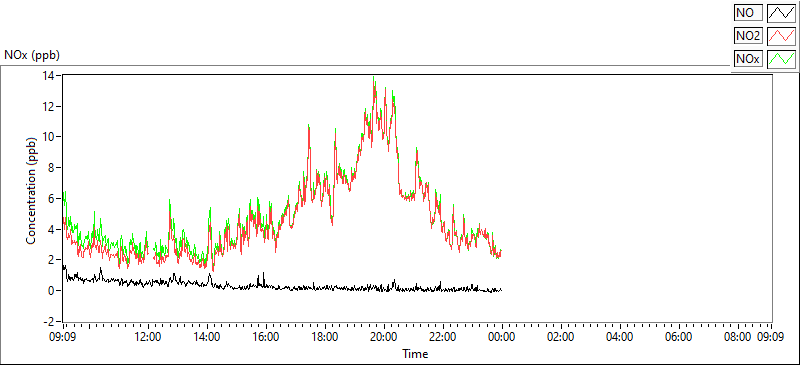Click the NO2 red line-style legend icon
This screenshot has width=800, height=365.
(782, 36)
